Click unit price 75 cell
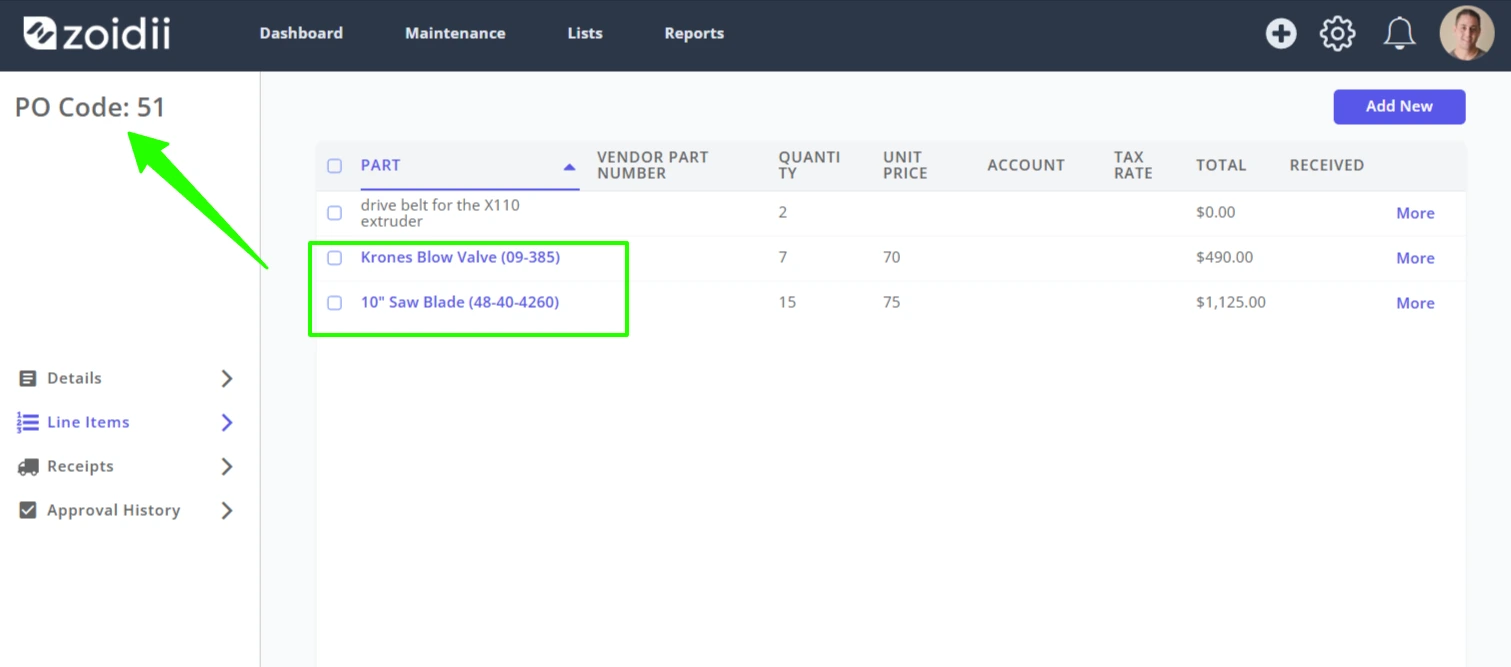 click(x=891, y=302)
